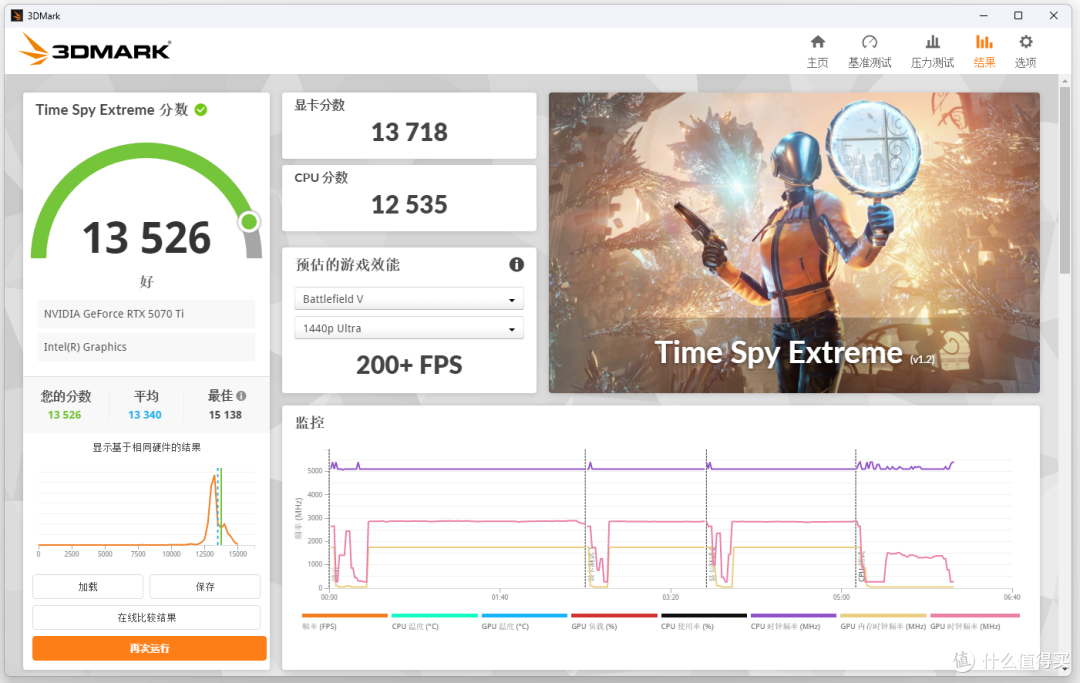Toggle CPU 时钟频率 purple legend item

tap(793, 622)
